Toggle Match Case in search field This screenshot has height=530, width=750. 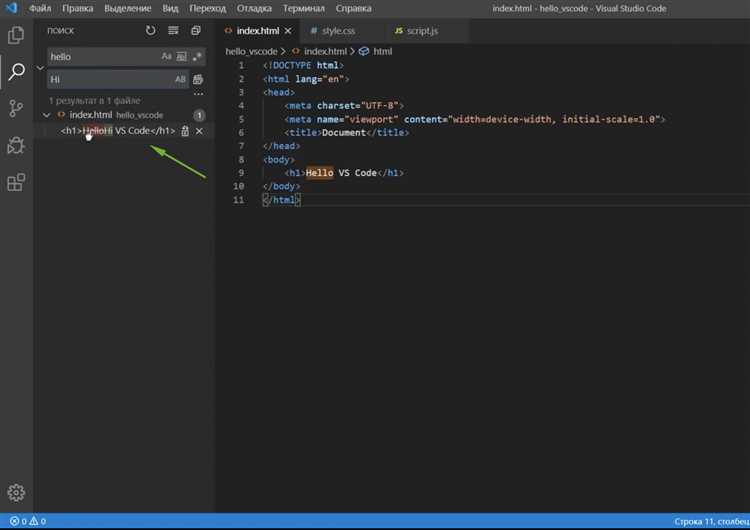click(x=167, y=57)
